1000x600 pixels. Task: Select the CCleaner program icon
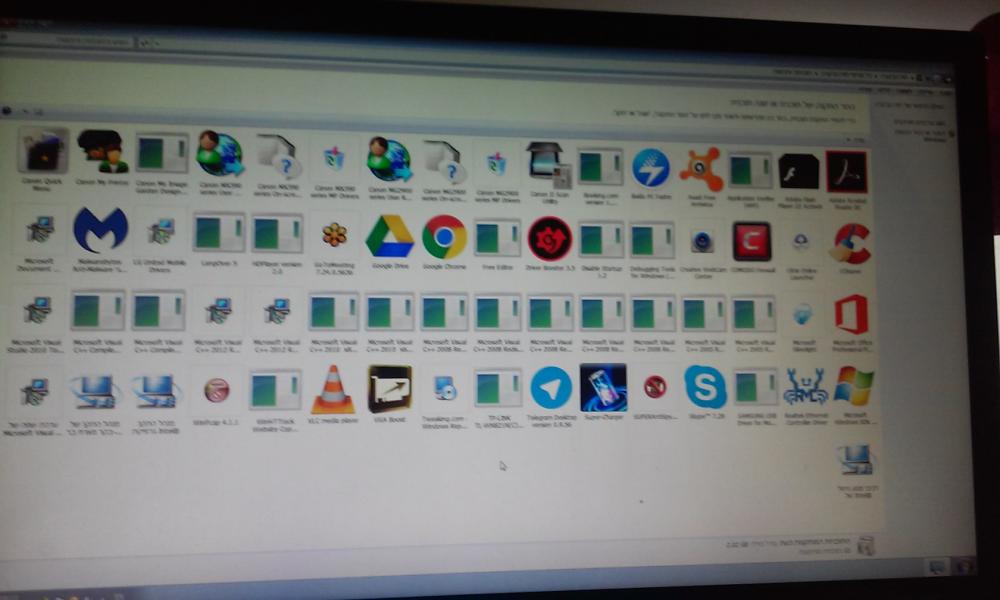point(851,244)
